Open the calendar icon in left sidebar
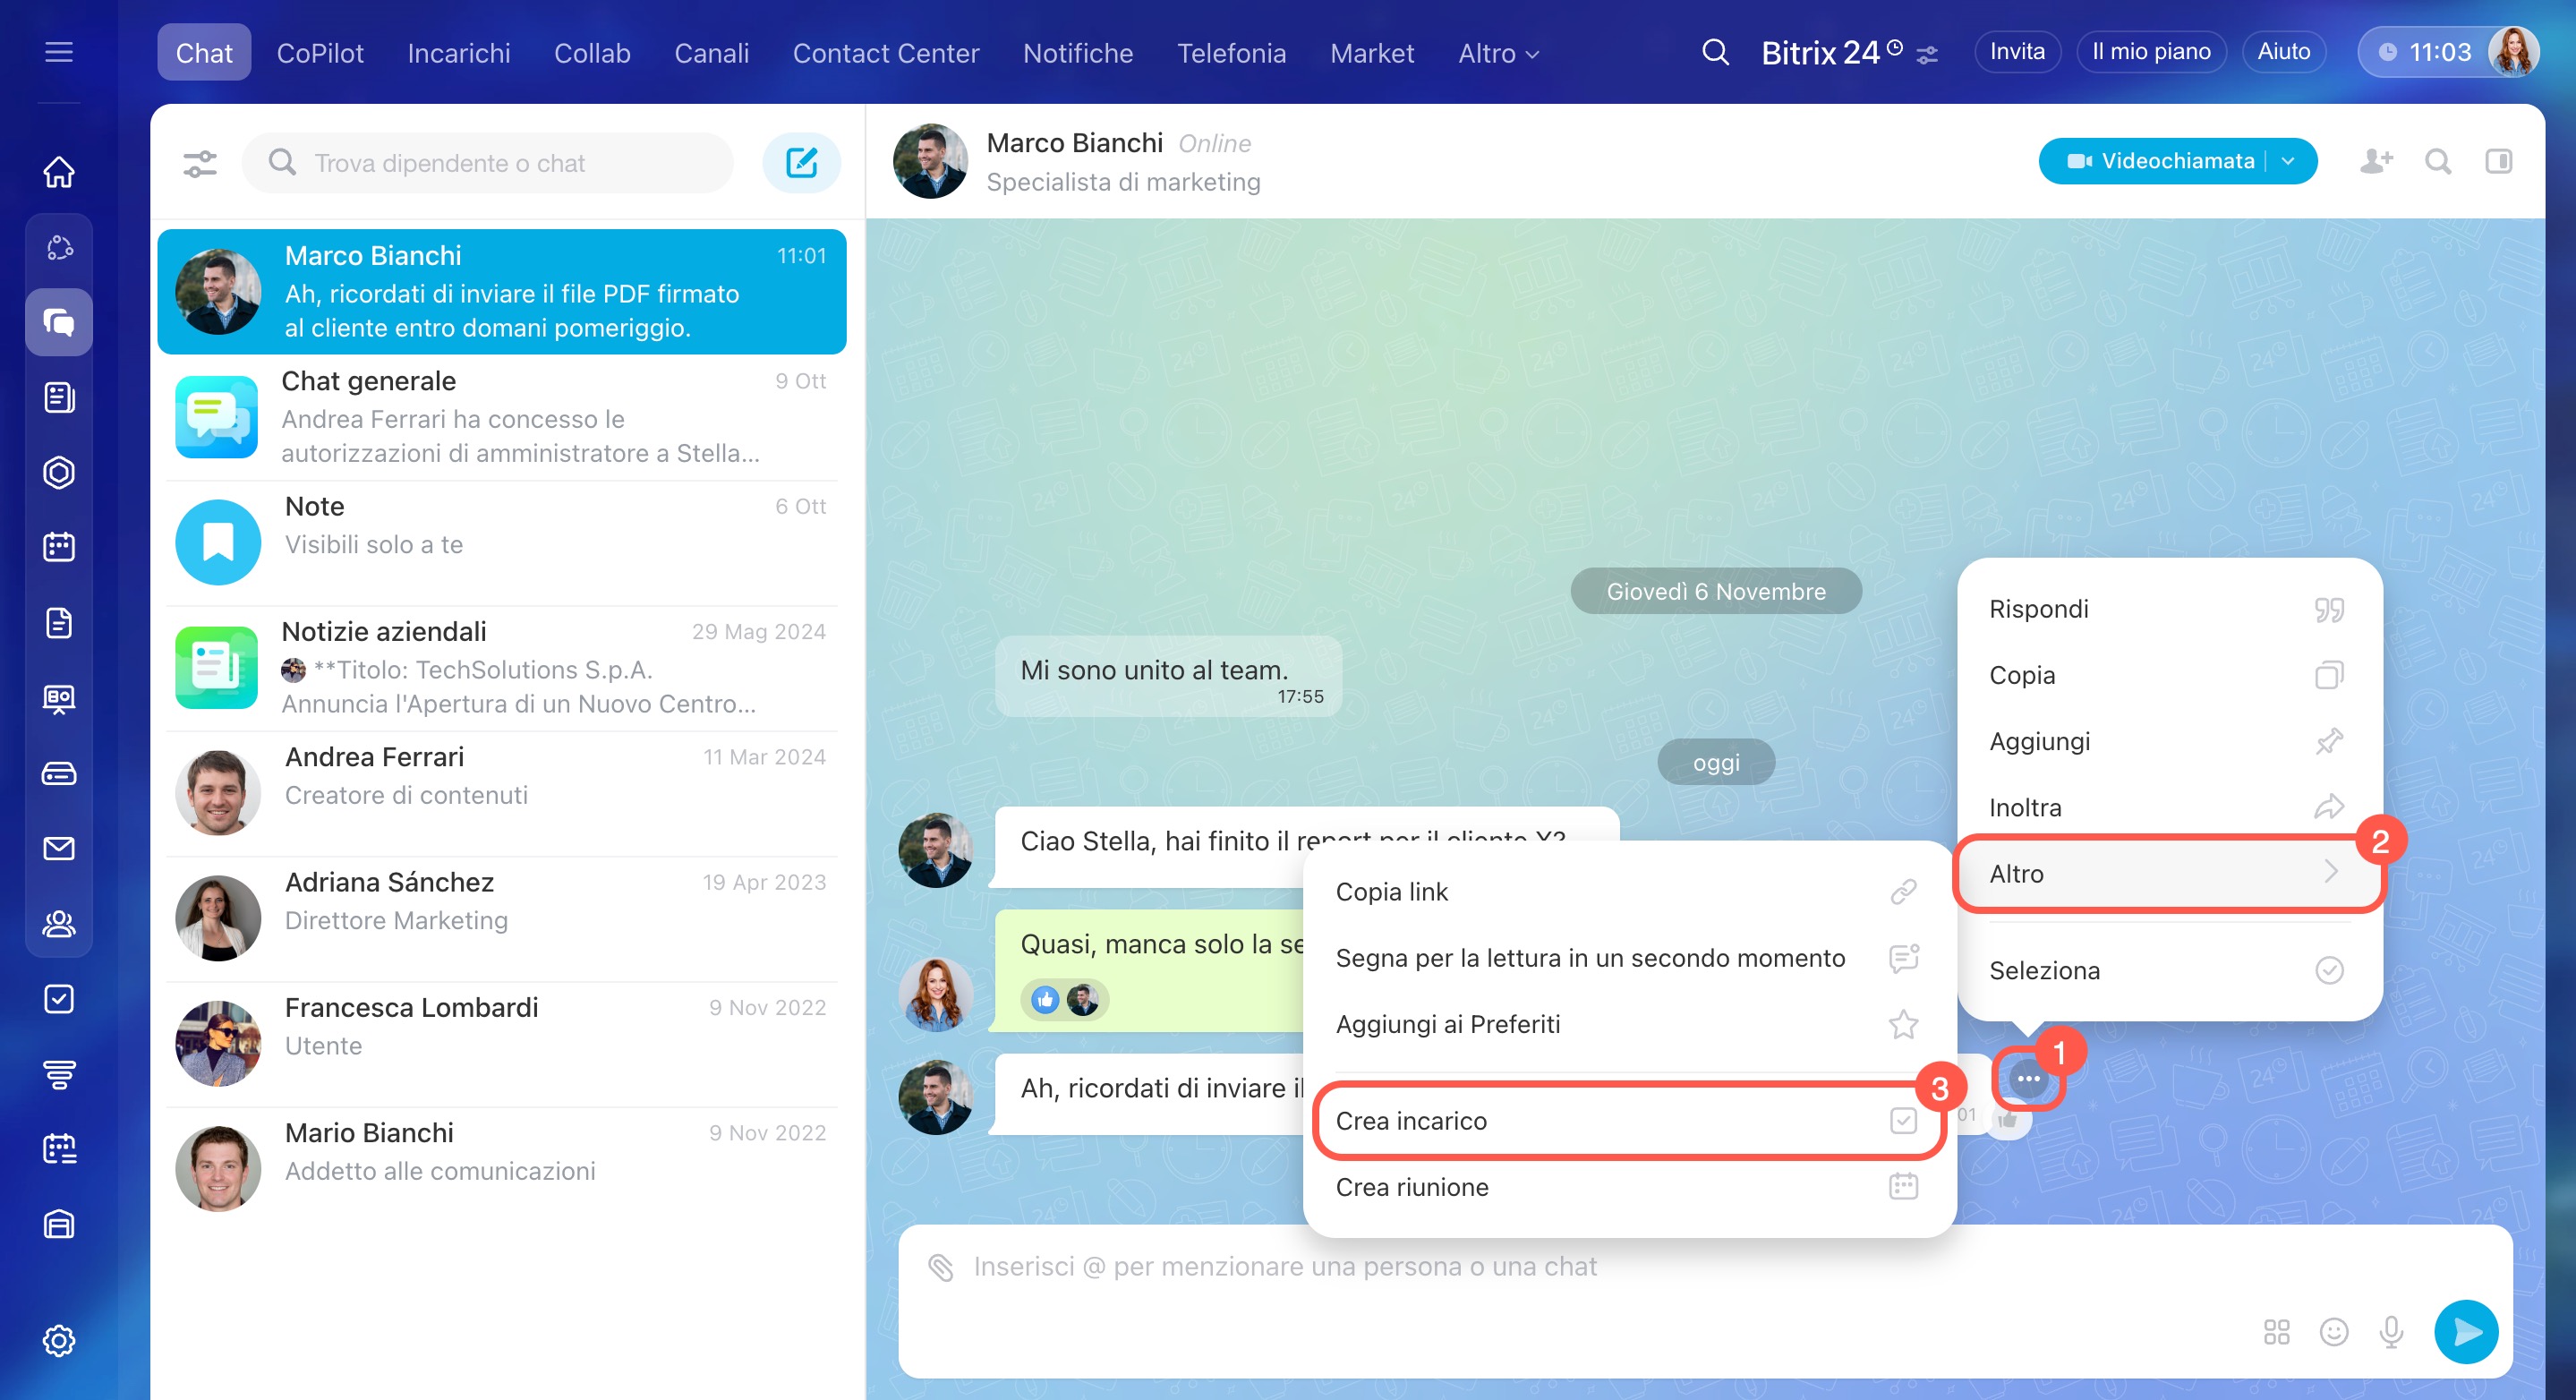Screen dimensions: 2576x1400 [59, 547]
